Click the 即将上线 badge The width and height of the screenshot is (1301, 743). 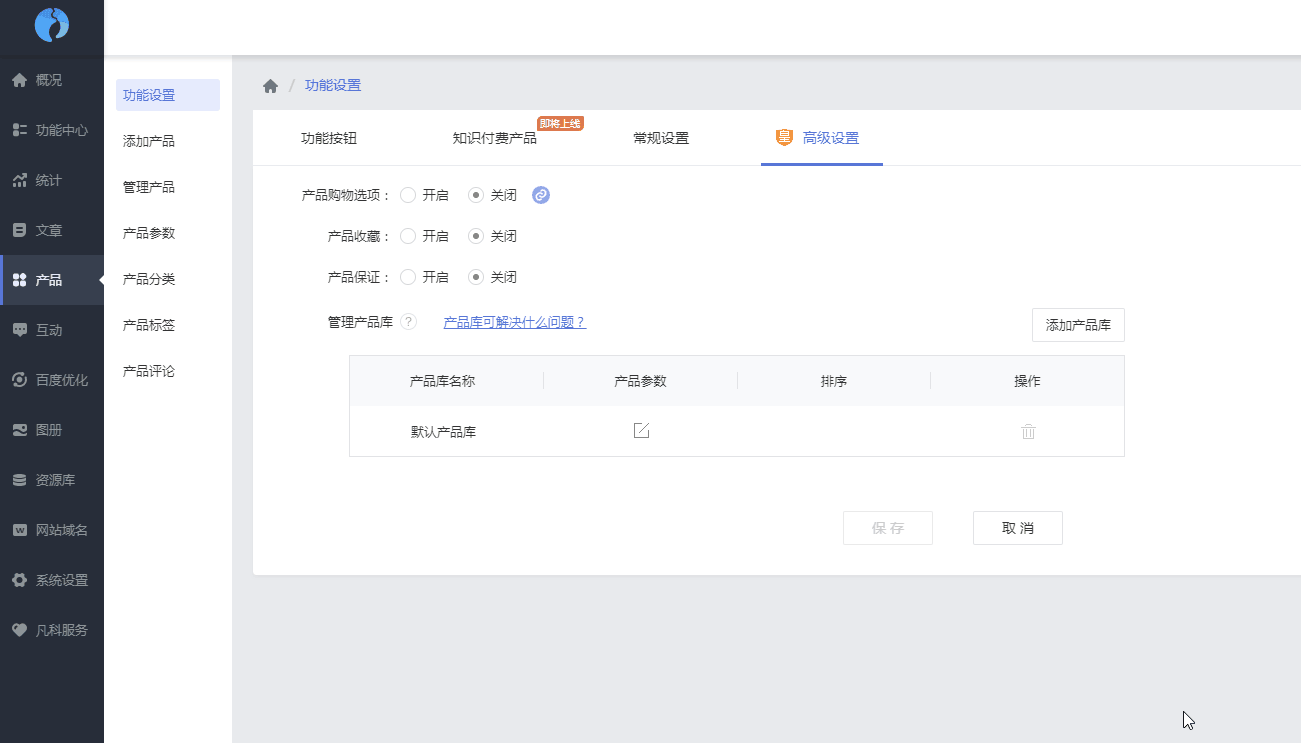tap(560, 123)
